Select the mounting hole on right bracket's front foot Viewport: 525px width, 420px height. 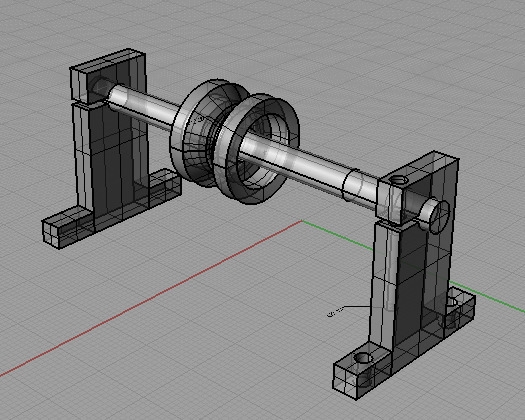(x=363, y=358)
